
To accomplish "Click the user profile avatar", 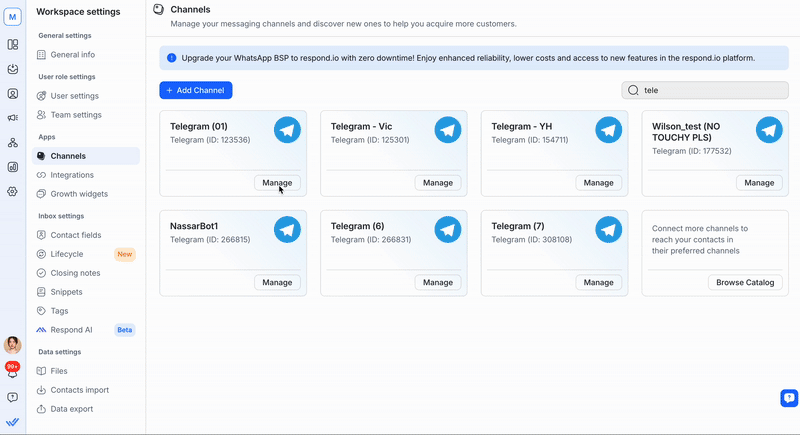I will [x=13, y=345].
